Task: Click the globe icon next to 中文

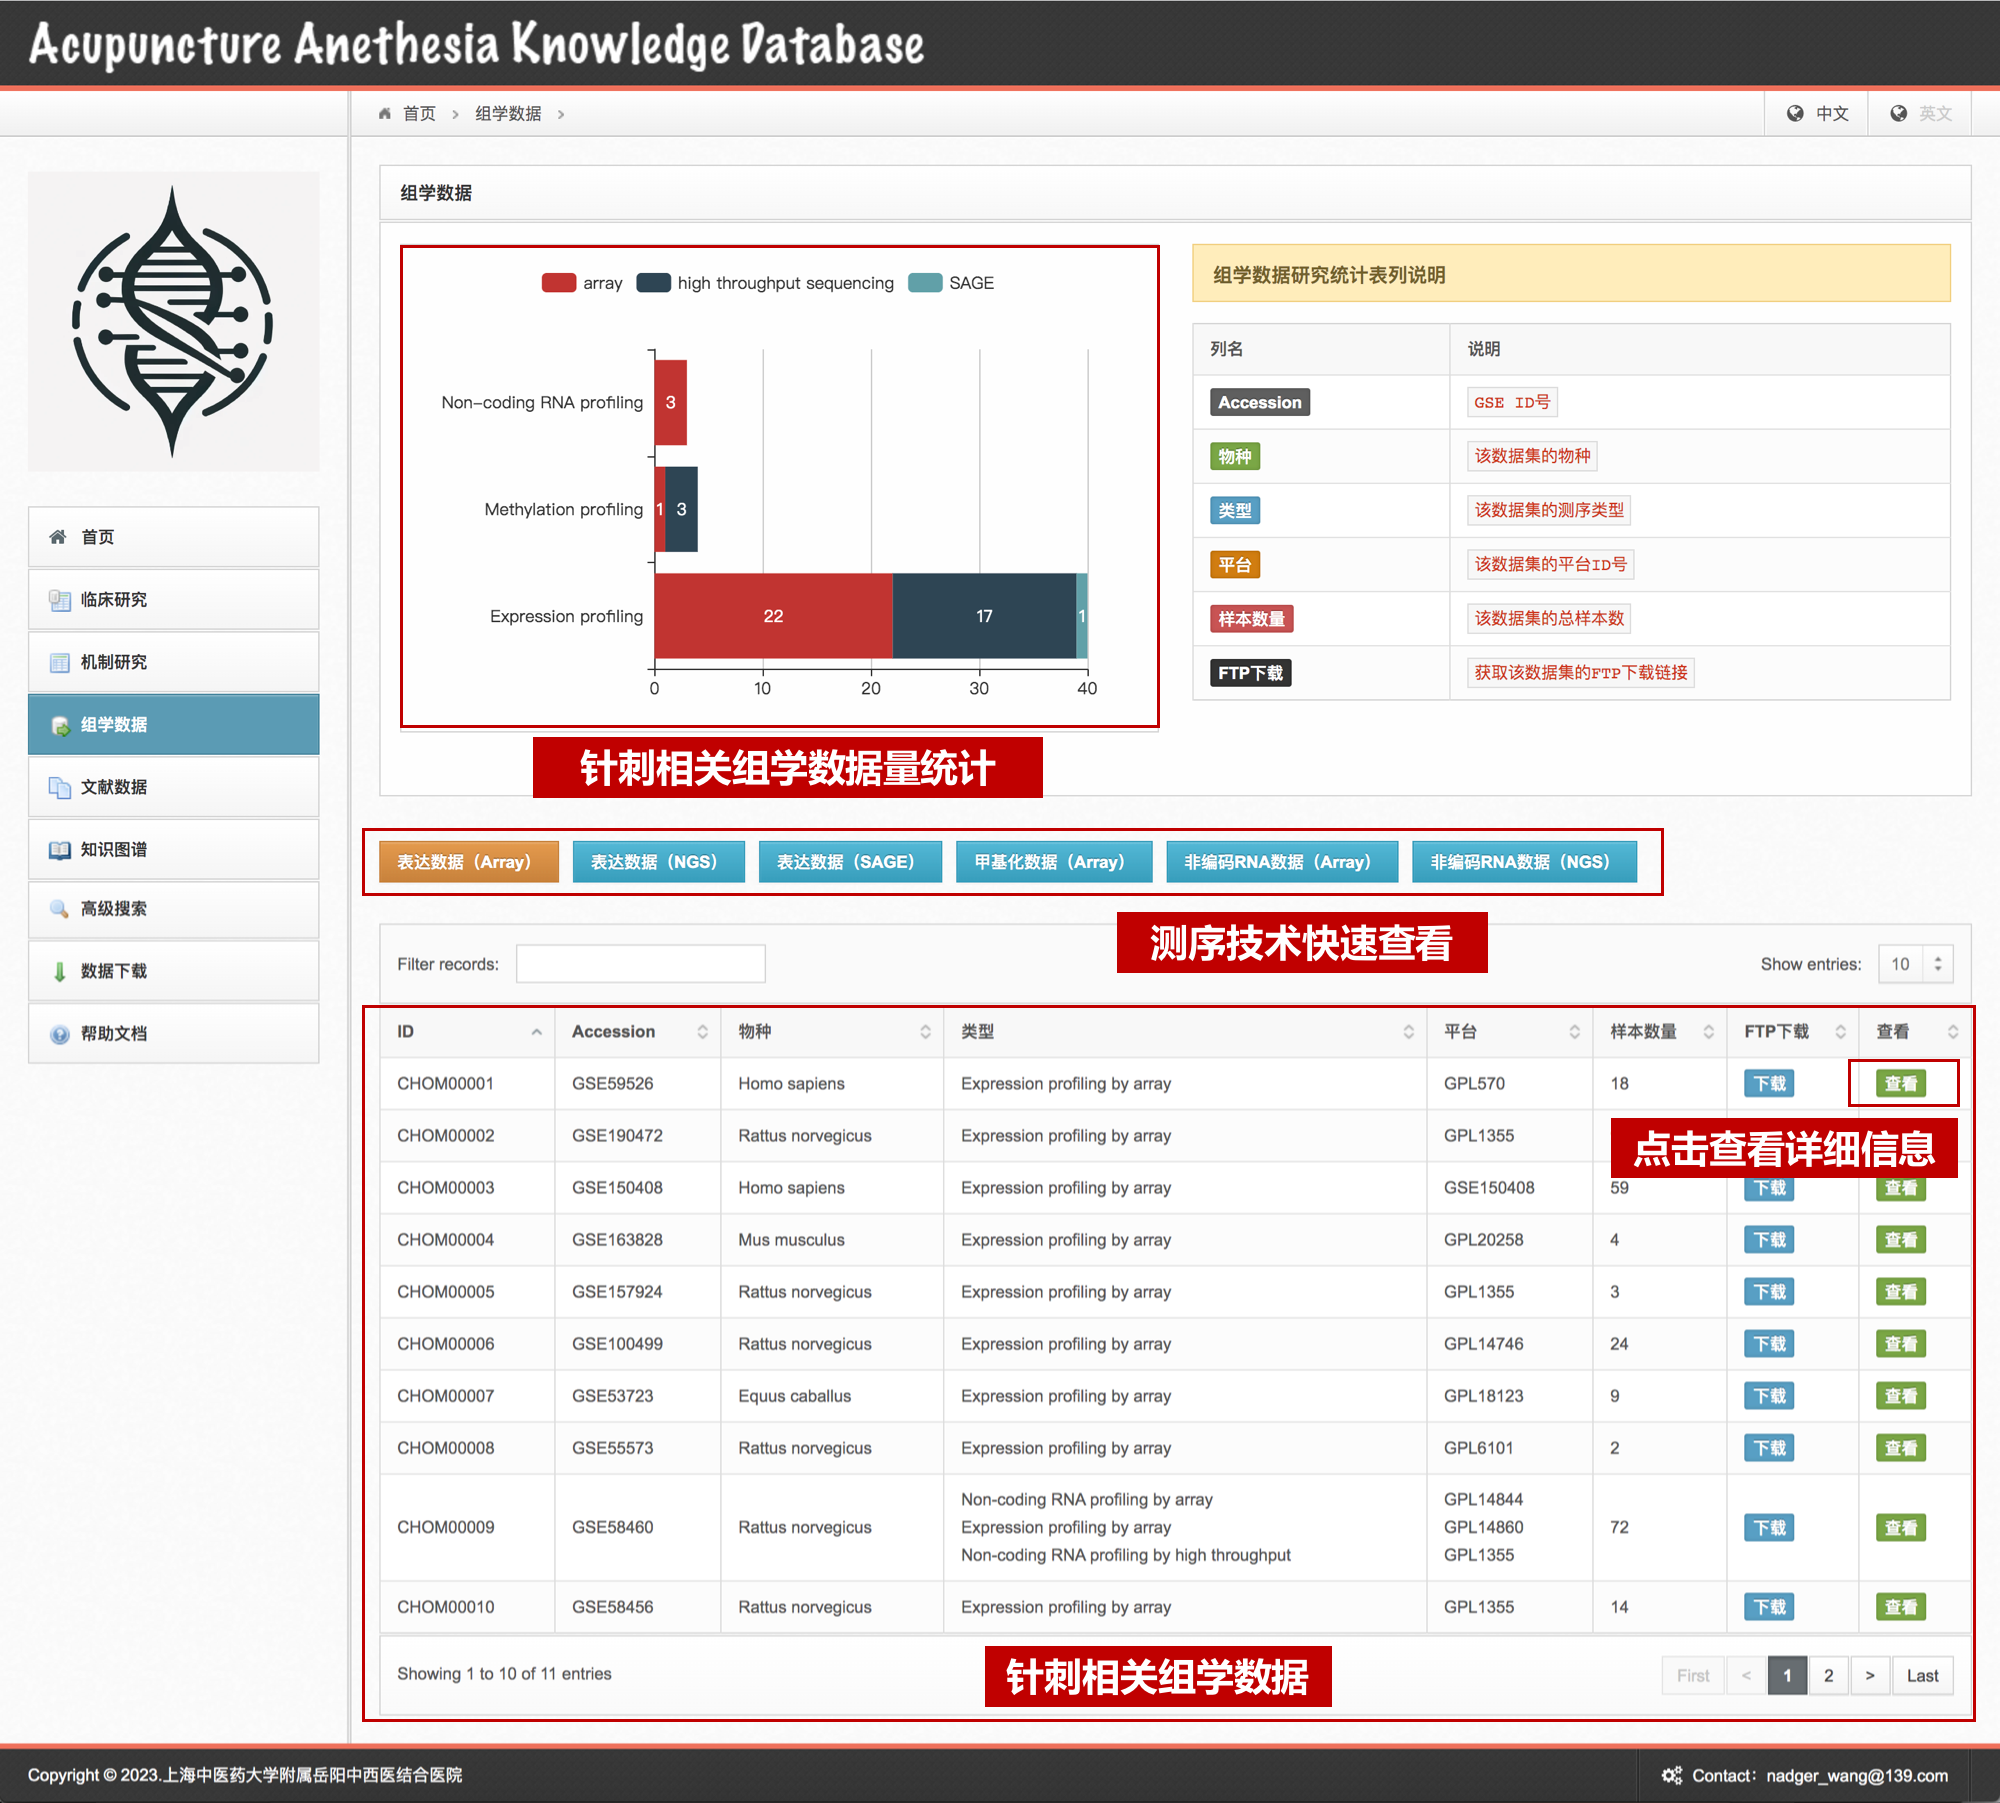Action: pos(1795,114)
